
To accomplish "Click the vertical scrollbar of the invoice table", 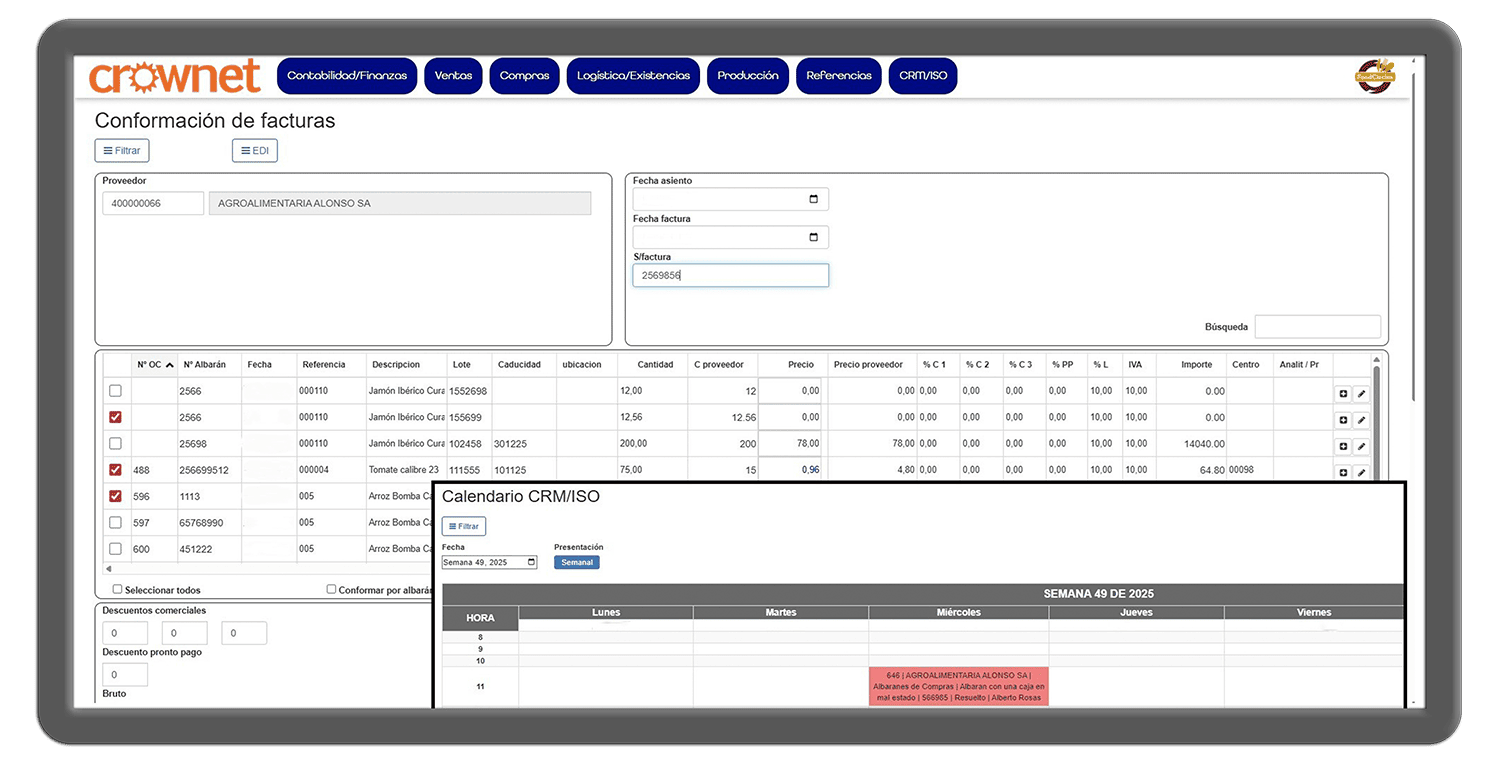I will tap(1376, 420).
